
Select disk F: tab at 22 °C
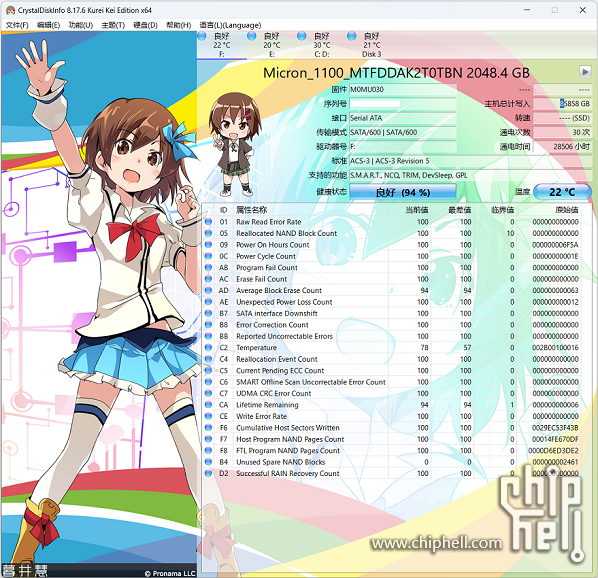click(222, 45)
